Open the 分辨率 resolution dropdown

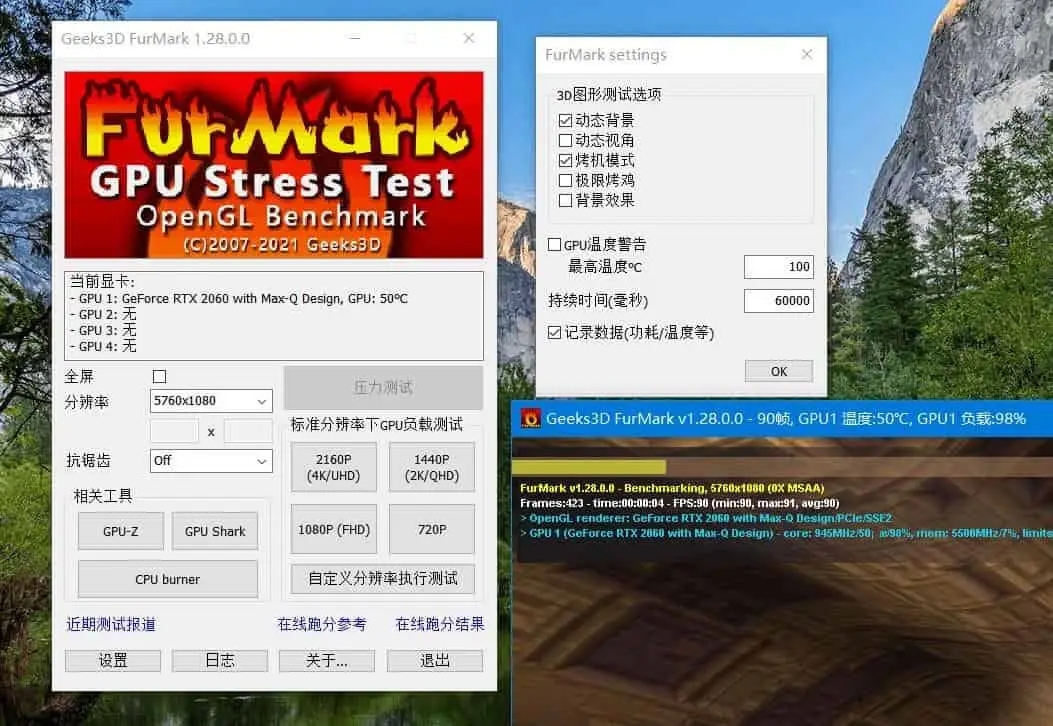coord(211,401)
